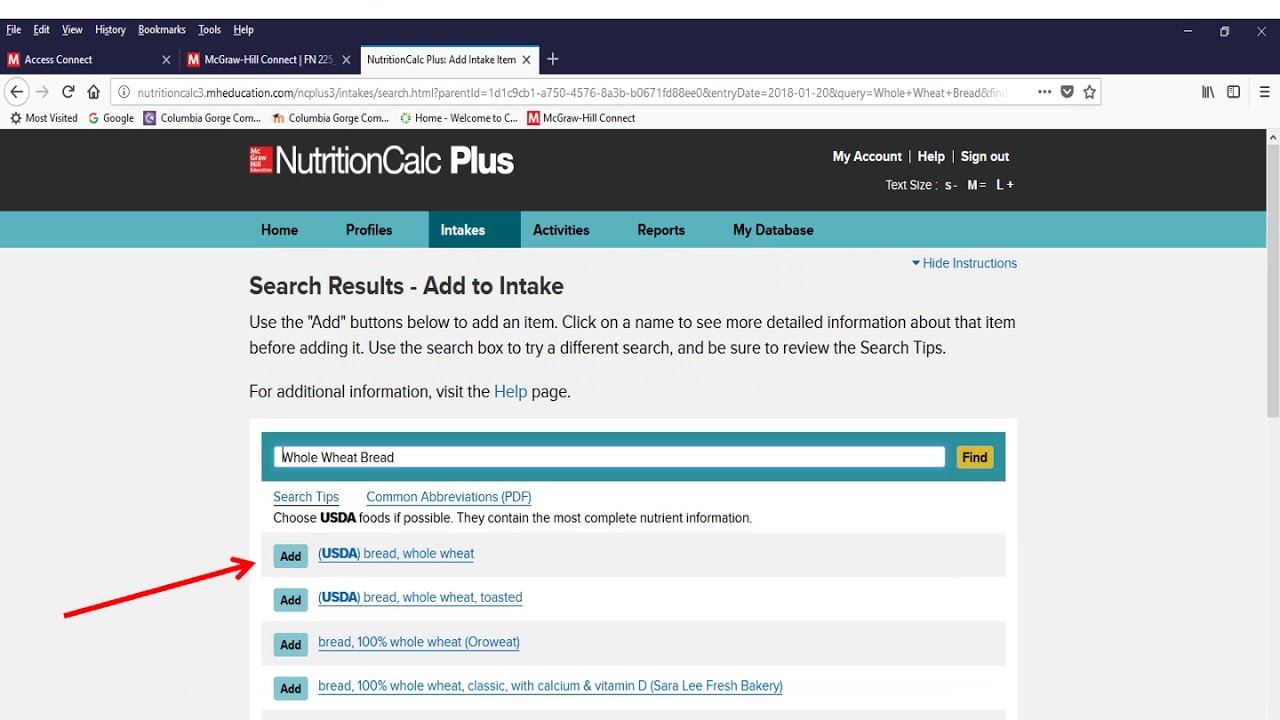Open details for (USDA) bread, whole wheat
The height and width of the screenshot is (720, 1280).
396,554
